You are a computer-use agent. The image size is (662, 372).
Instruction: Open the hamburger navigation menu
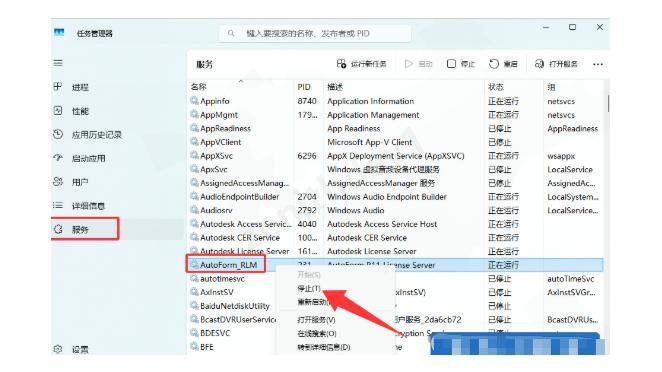point(58,63)
